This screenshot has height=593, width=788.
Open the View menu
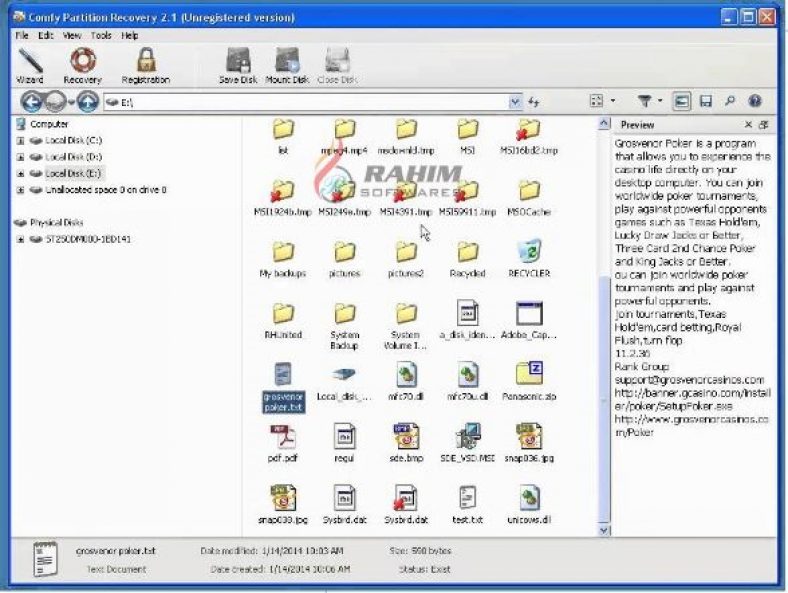point(72,35)
